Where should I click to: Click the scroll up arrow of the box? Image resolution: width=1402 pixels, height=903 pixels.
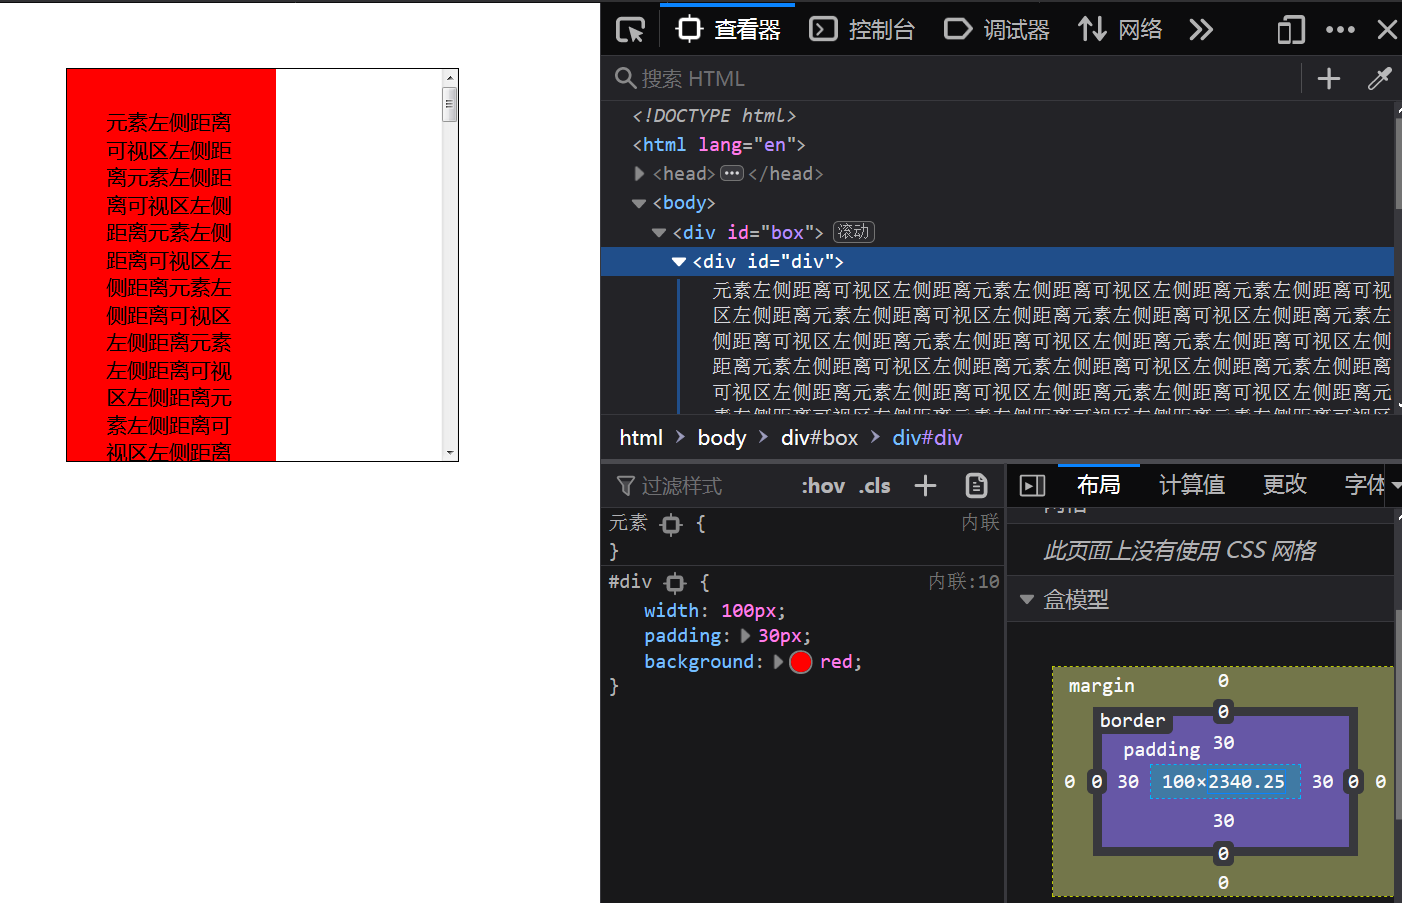point(450,77)
